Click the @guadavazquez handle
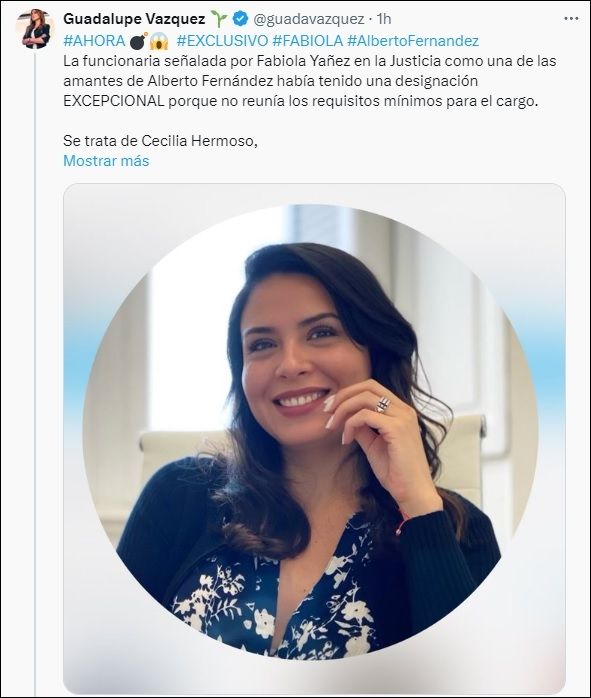 [308, 19]
